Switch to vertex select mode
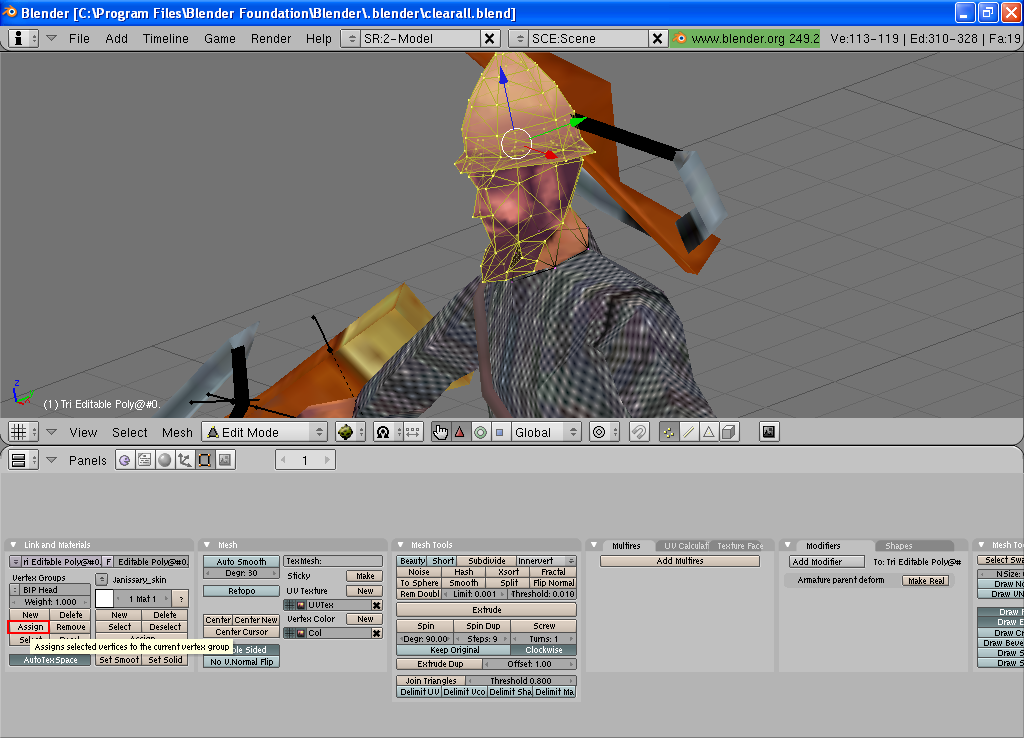 669,432
